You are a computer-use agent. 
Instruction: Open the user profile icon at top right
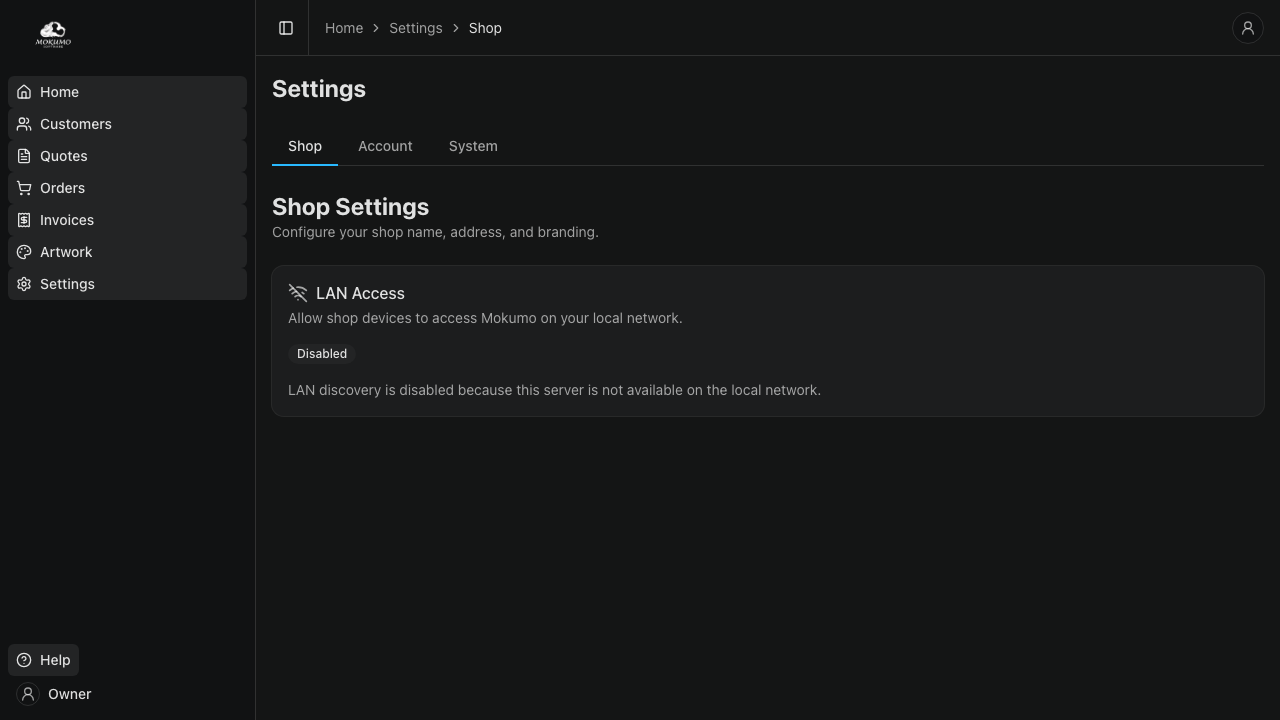pyautogui.click(x=1247, y=28)
